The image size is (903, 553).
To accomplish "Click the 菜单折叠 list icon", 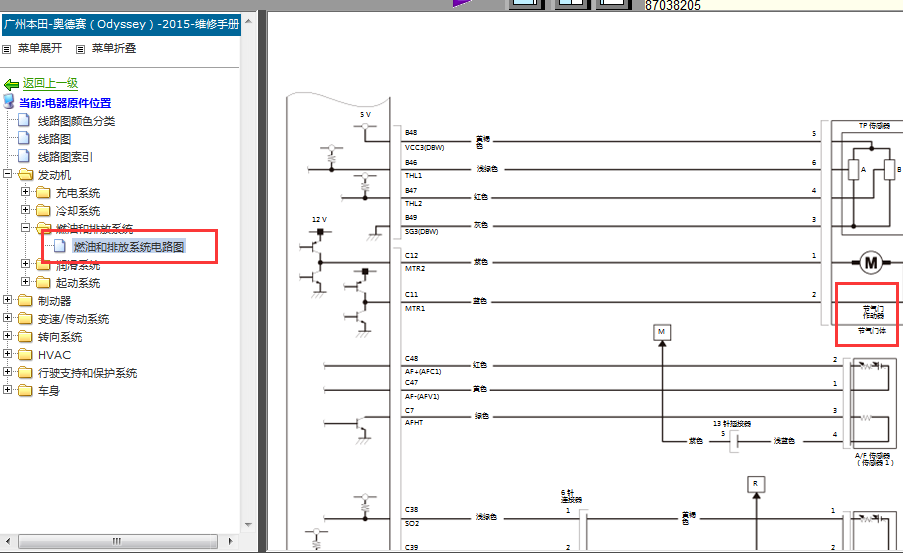I will click(81, 50).
